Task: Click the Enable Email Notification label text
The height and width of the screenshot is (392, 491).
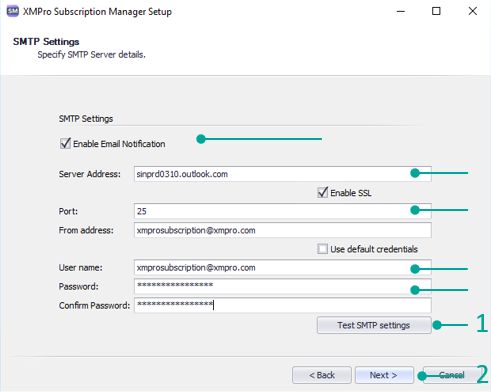Action: (x=119, y=144)
